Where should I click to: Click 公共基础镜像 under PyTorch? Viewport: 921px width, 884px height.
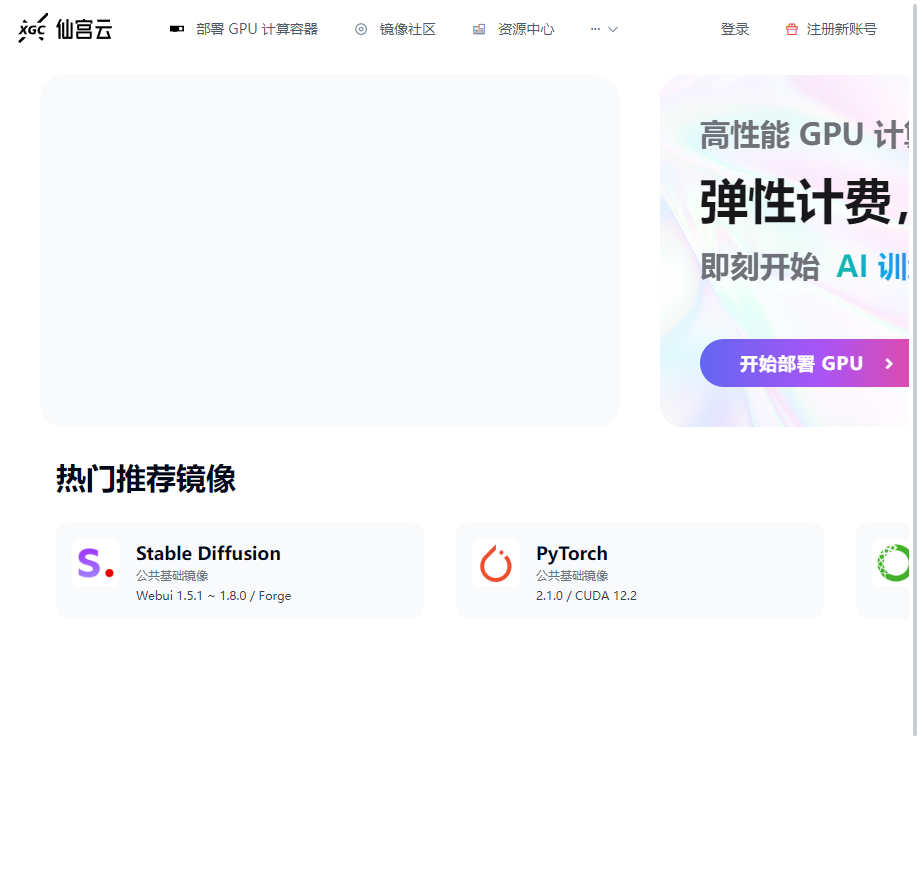click(x=572, y=576)
